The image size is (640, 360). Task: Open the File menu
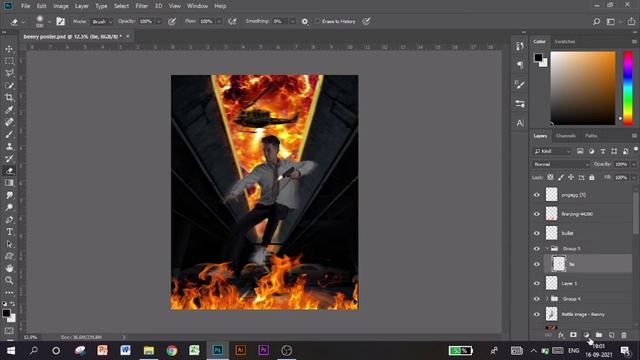coord(25,6)
